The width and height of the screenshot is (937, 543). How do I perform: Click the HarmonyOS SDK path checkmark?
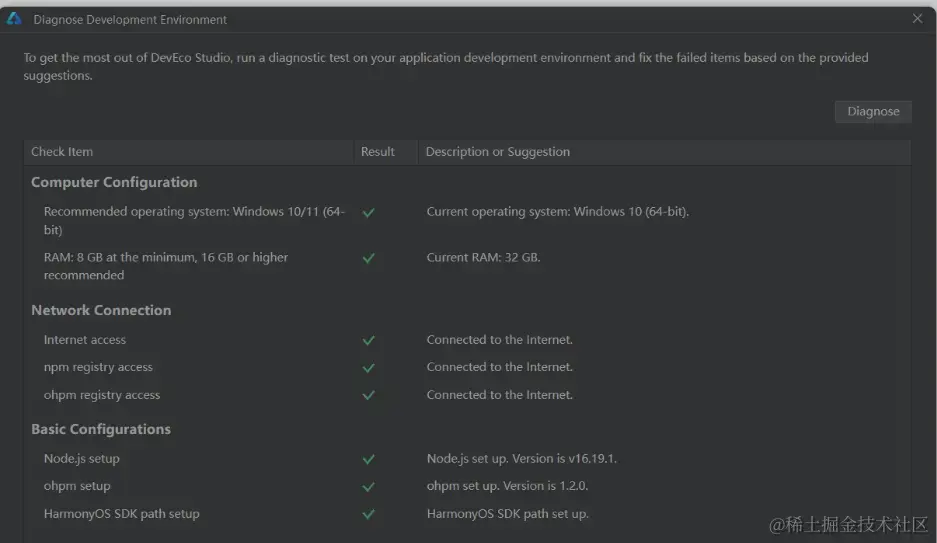[369, 515]
